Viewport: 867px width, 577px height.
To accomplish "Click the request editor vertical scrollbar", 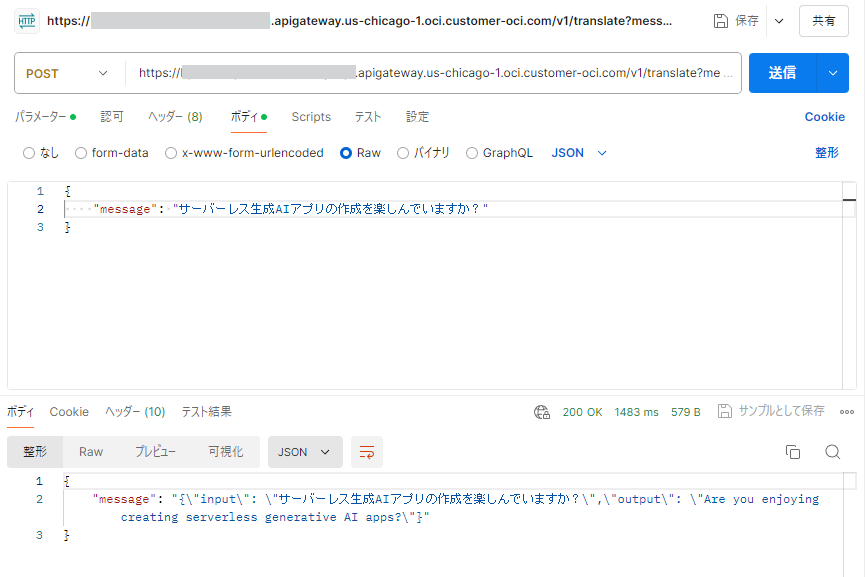I will coord(849,285).
